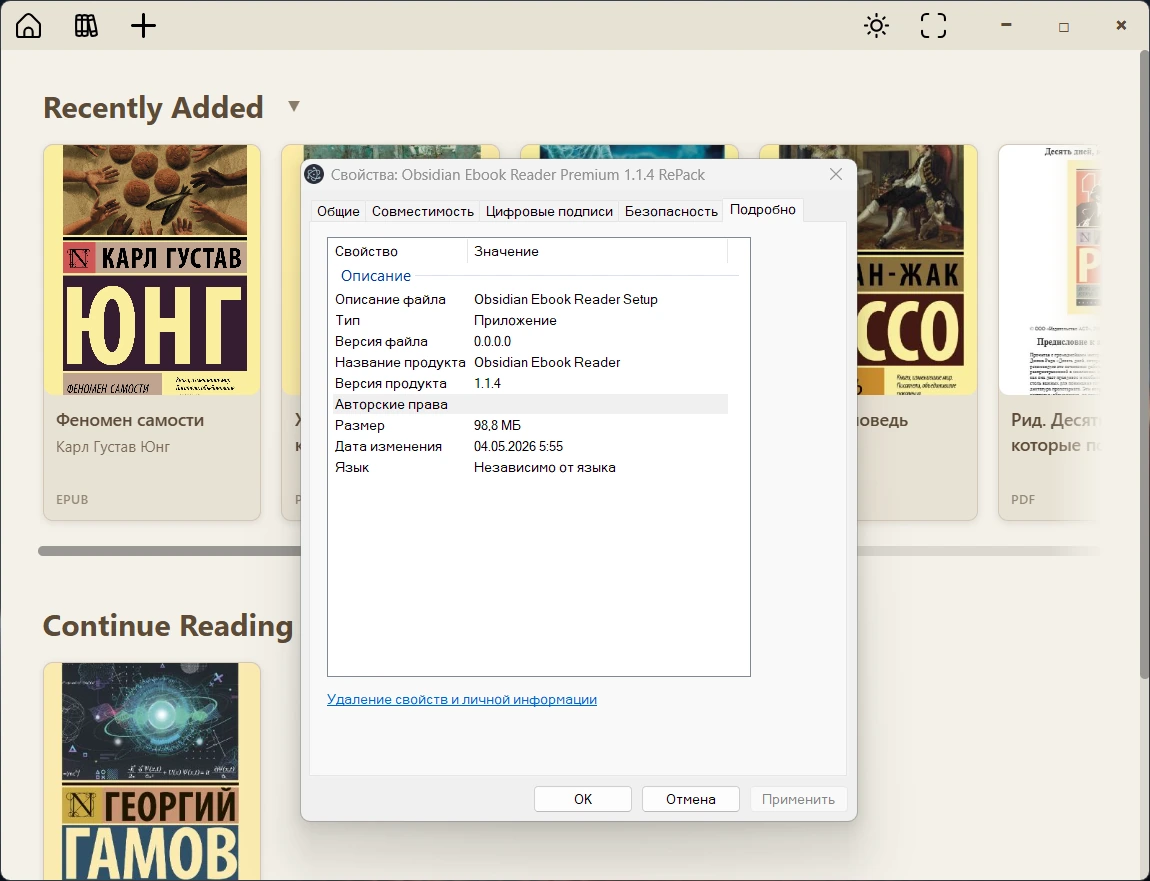Viewport: 1150px width, 881px height.
Task: Select the Версия продукта row
Action: point(530,383)
